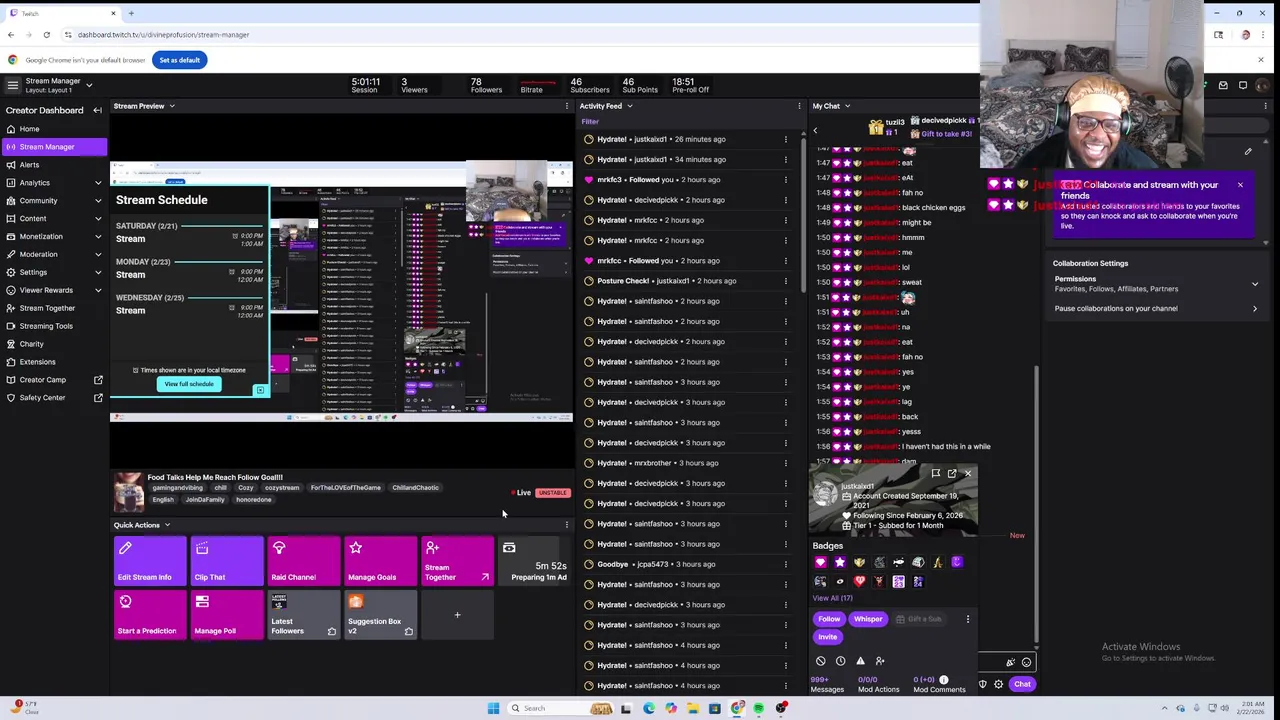Select Stream Manager in the sidebar
1280x720 pixels.
pyautogui.click(x=55, y=147)
